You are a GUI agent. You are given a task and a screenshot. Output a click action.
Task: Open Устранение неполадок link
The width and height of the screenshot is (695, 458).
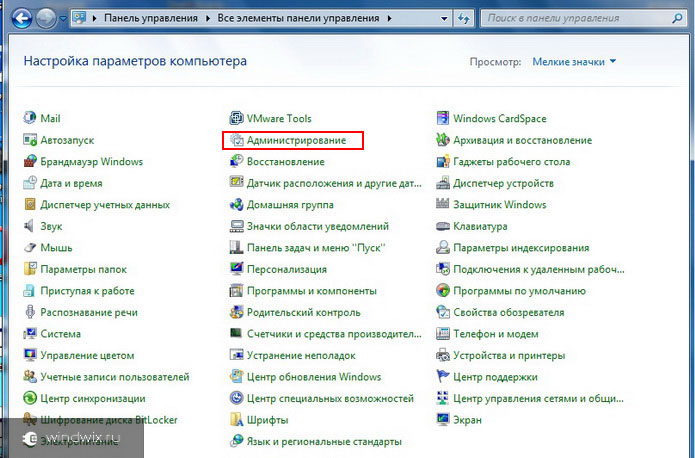(301, 356)
